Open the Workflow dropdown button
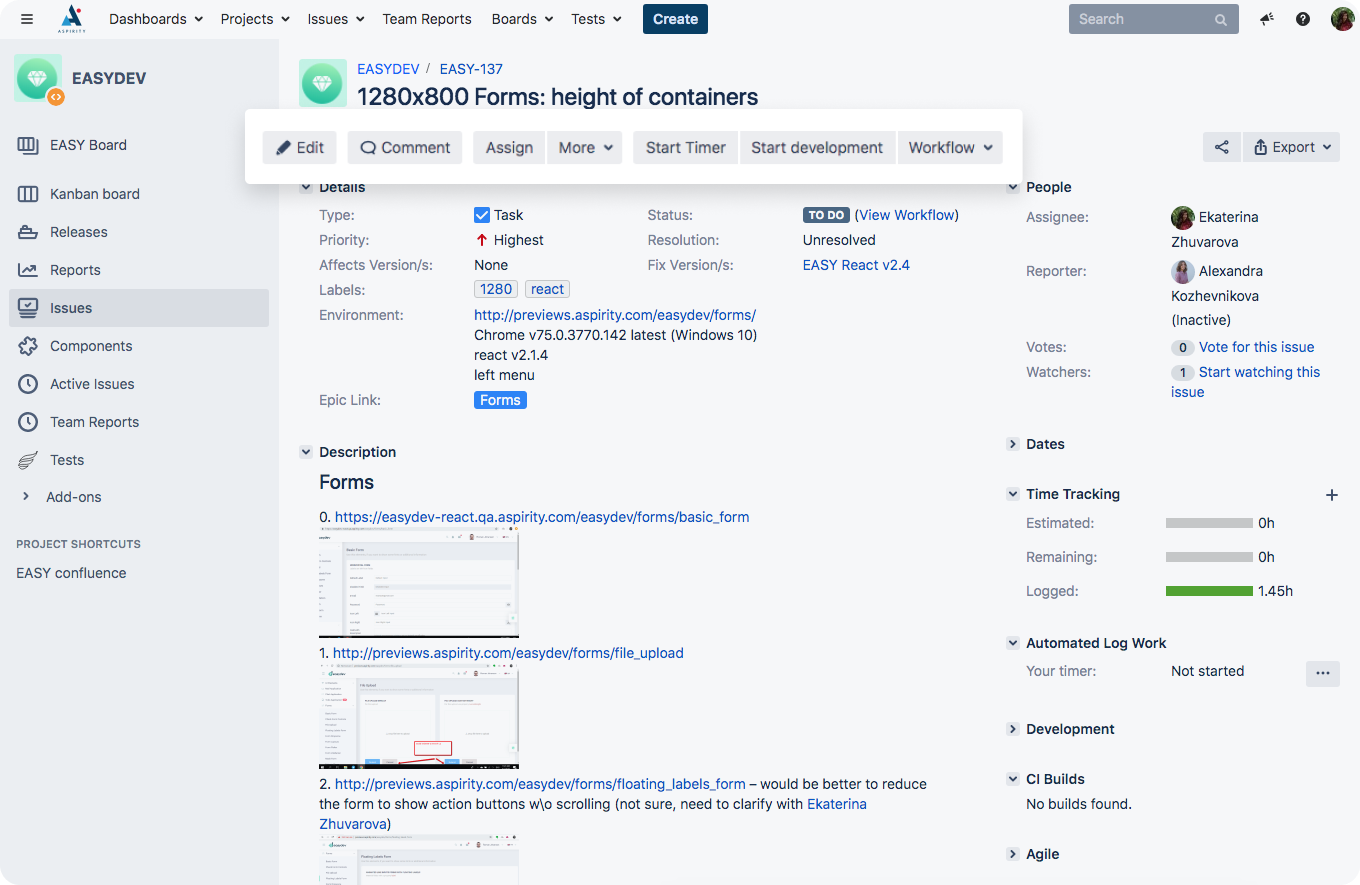 click(950, 148)
